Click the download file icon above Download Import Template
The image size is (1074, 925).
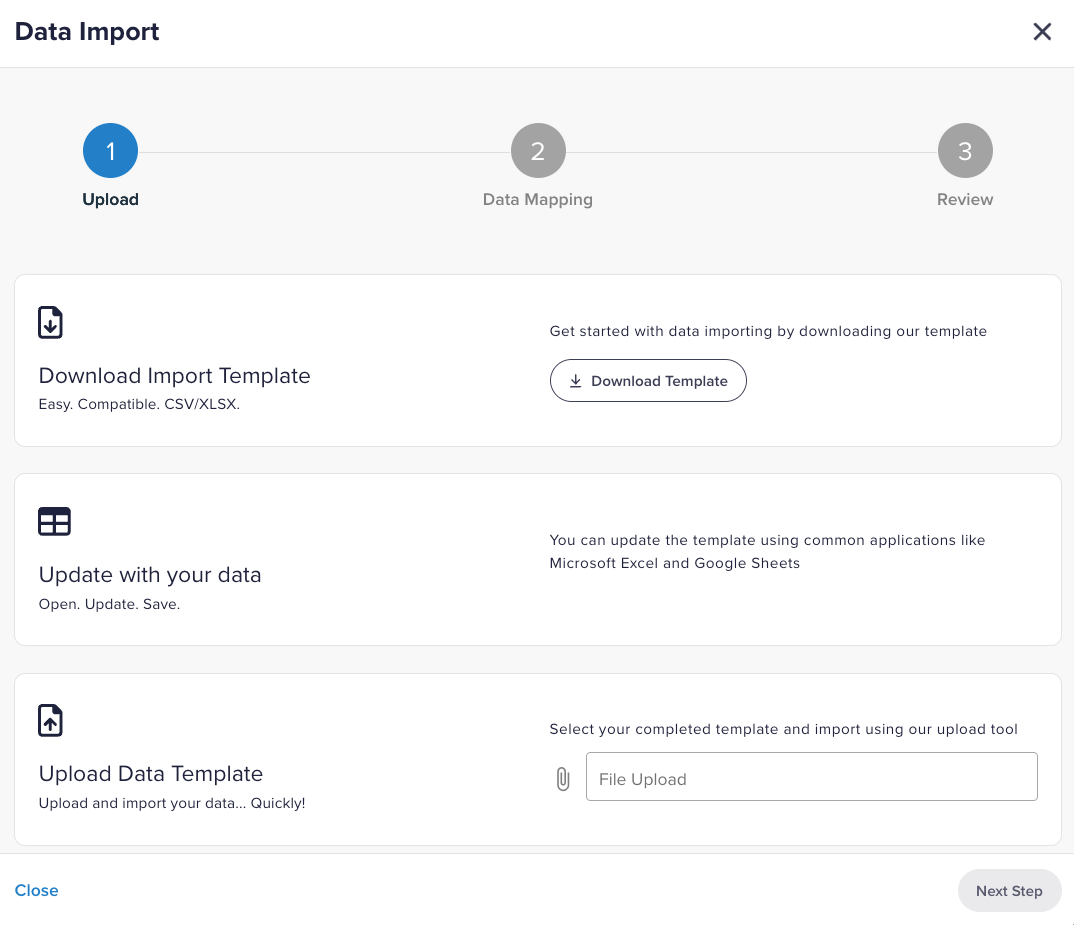tap(50, 323)
